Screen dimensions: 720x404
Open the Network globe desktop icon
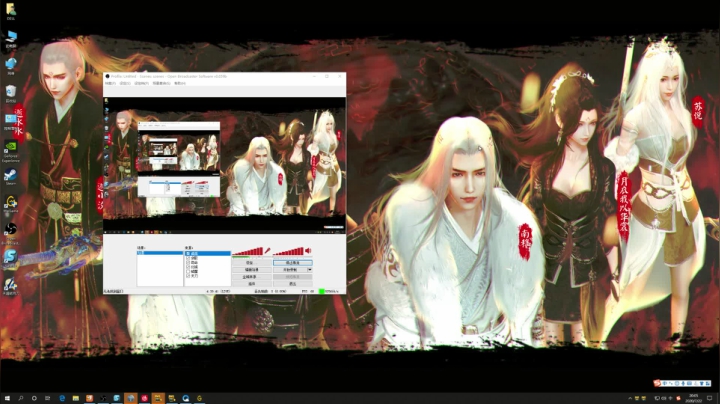[x=11, y=66]
